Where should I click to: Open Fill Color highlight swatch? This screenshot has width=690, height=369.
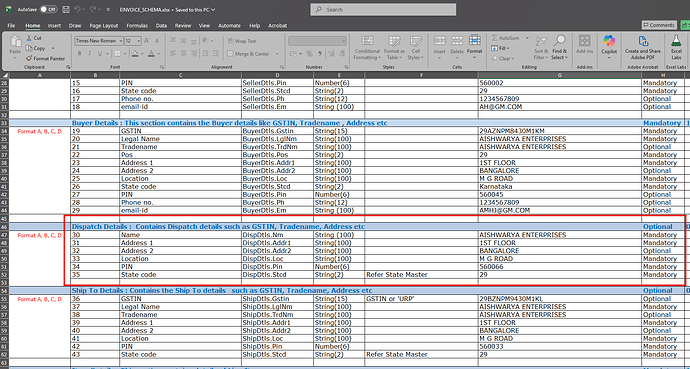click(135, 54)
